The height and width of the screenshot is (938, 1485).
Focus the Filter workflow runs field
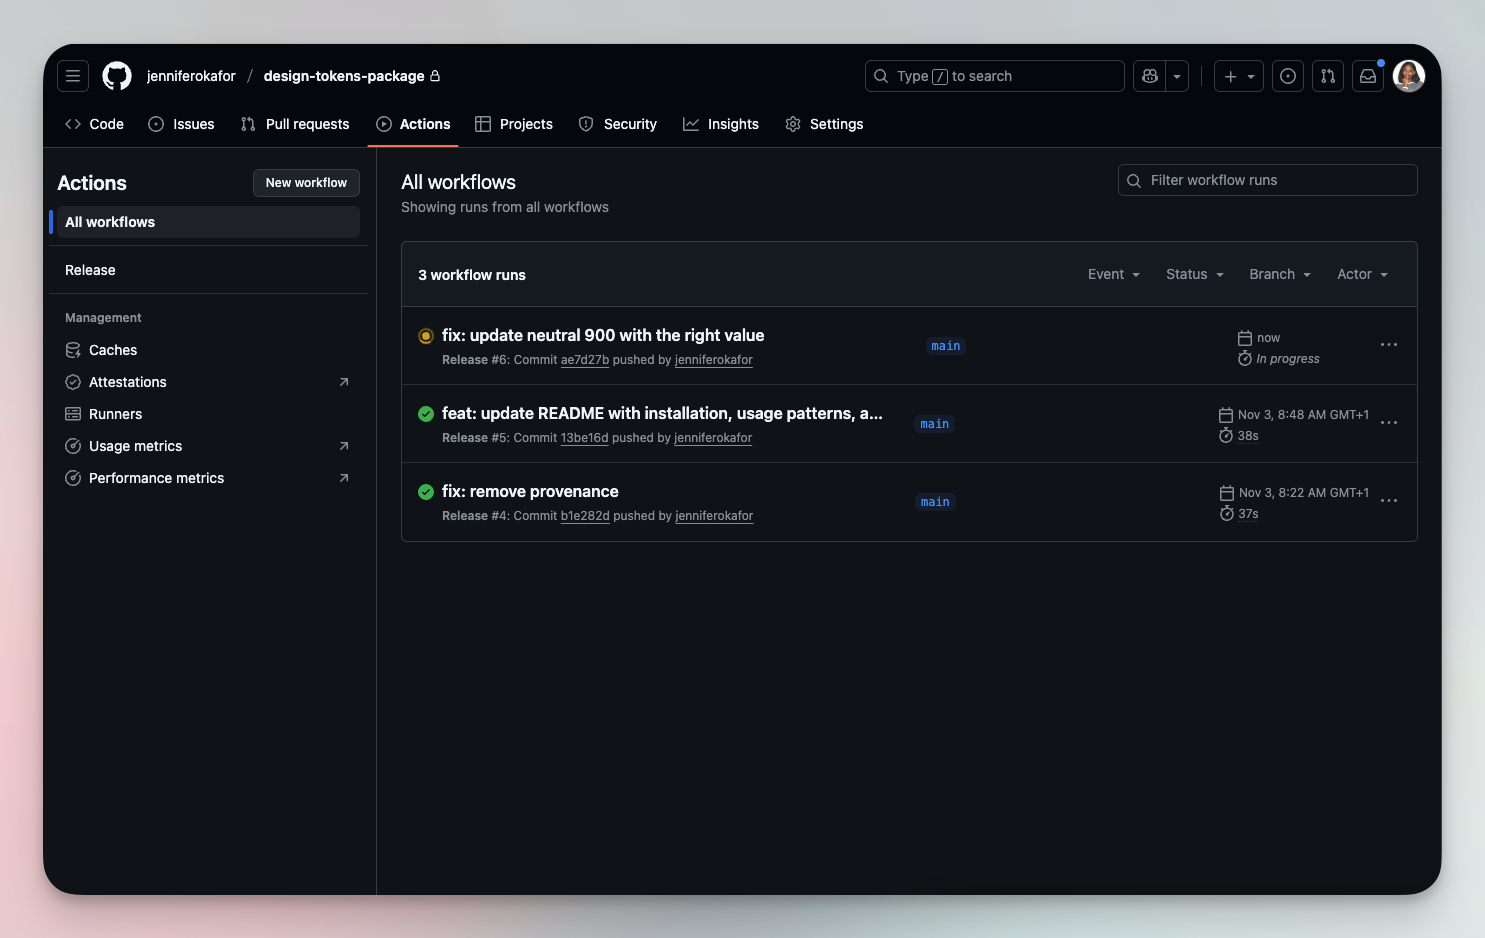1268,180
